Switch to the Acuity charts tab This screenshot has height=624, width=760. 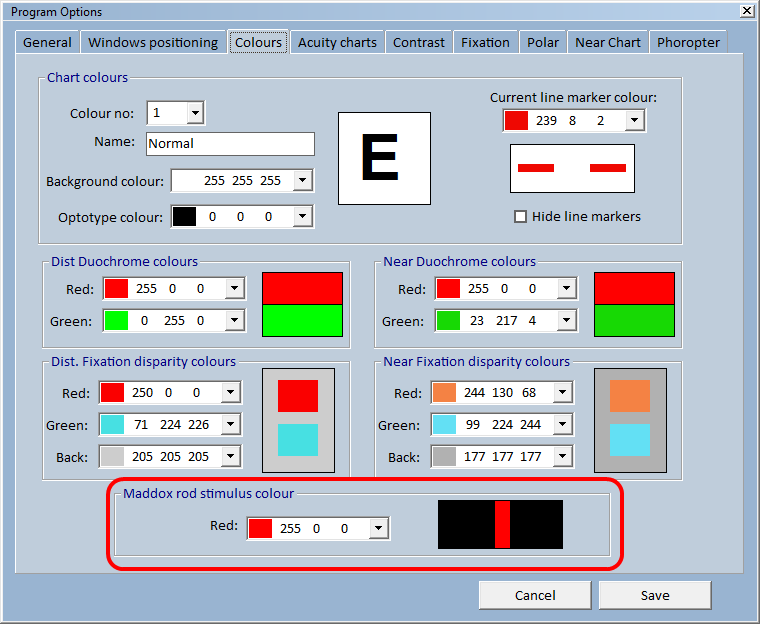(x=337, y=43)
